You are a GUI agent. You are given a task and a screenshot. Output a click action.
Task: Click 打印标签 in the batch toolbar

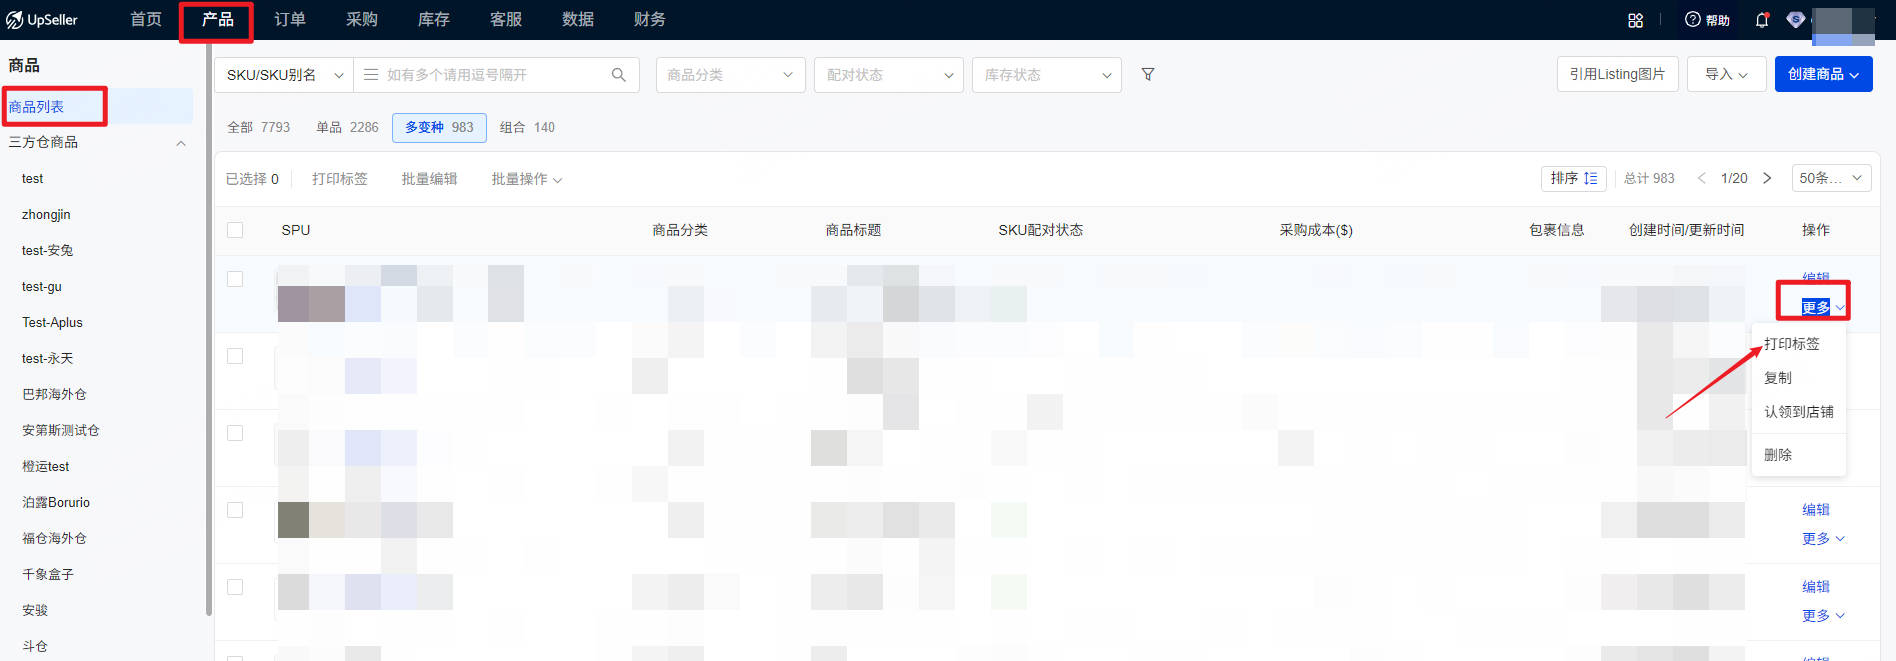pos(340,179)
